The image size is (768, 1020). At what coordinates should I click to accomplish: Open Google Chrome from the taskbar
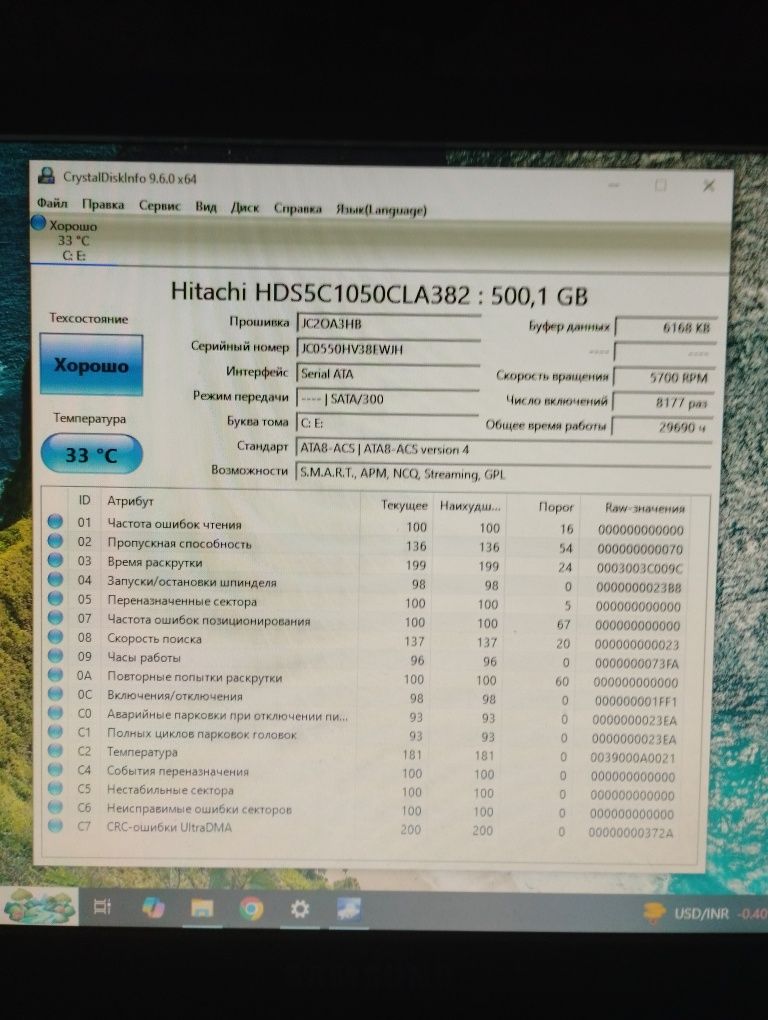coord(251,909)
